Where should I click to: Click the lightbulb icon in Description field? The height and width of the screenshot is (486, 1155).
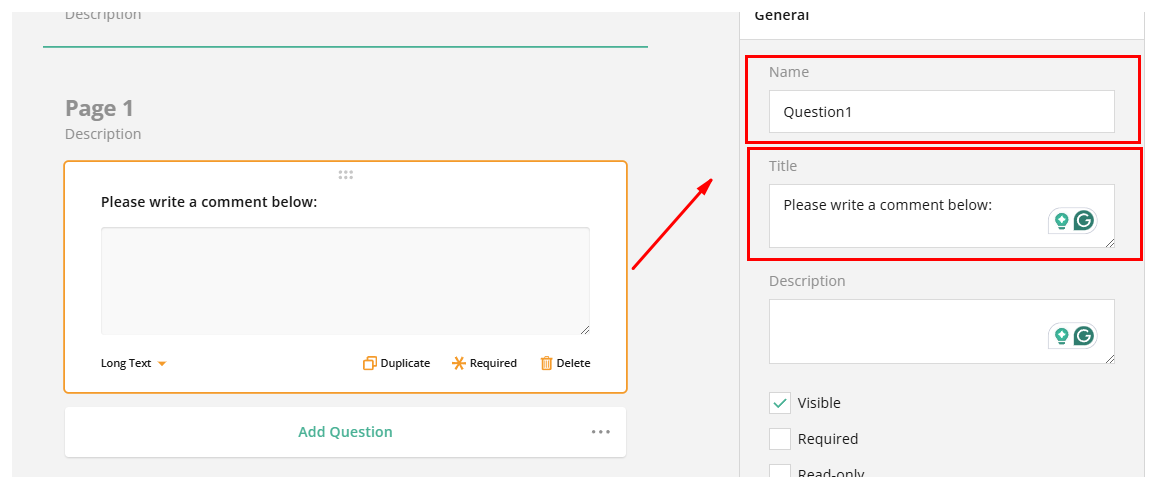[x=1061, y=337]
